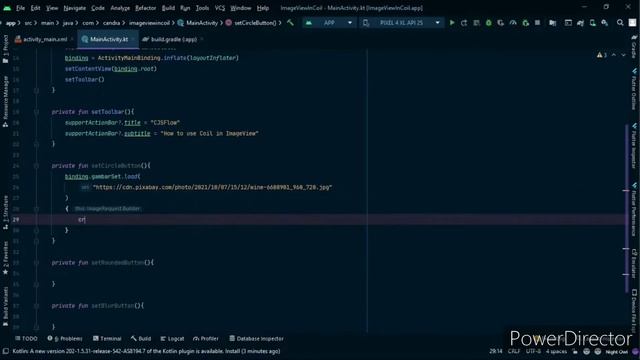Click the user account icon at top right
Image resolution: width=640 pixels, height=360 pixels.
pos(632,23)
